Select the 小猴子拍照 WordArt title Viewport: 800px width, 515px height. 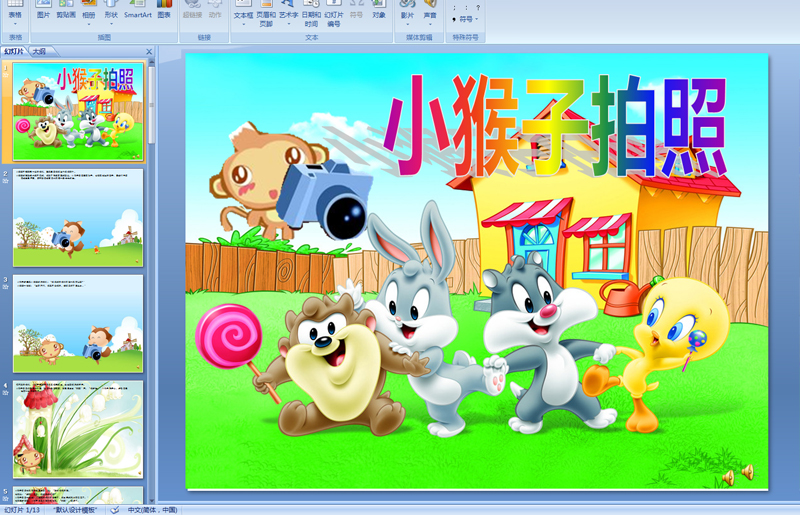[x=555, y=126]
